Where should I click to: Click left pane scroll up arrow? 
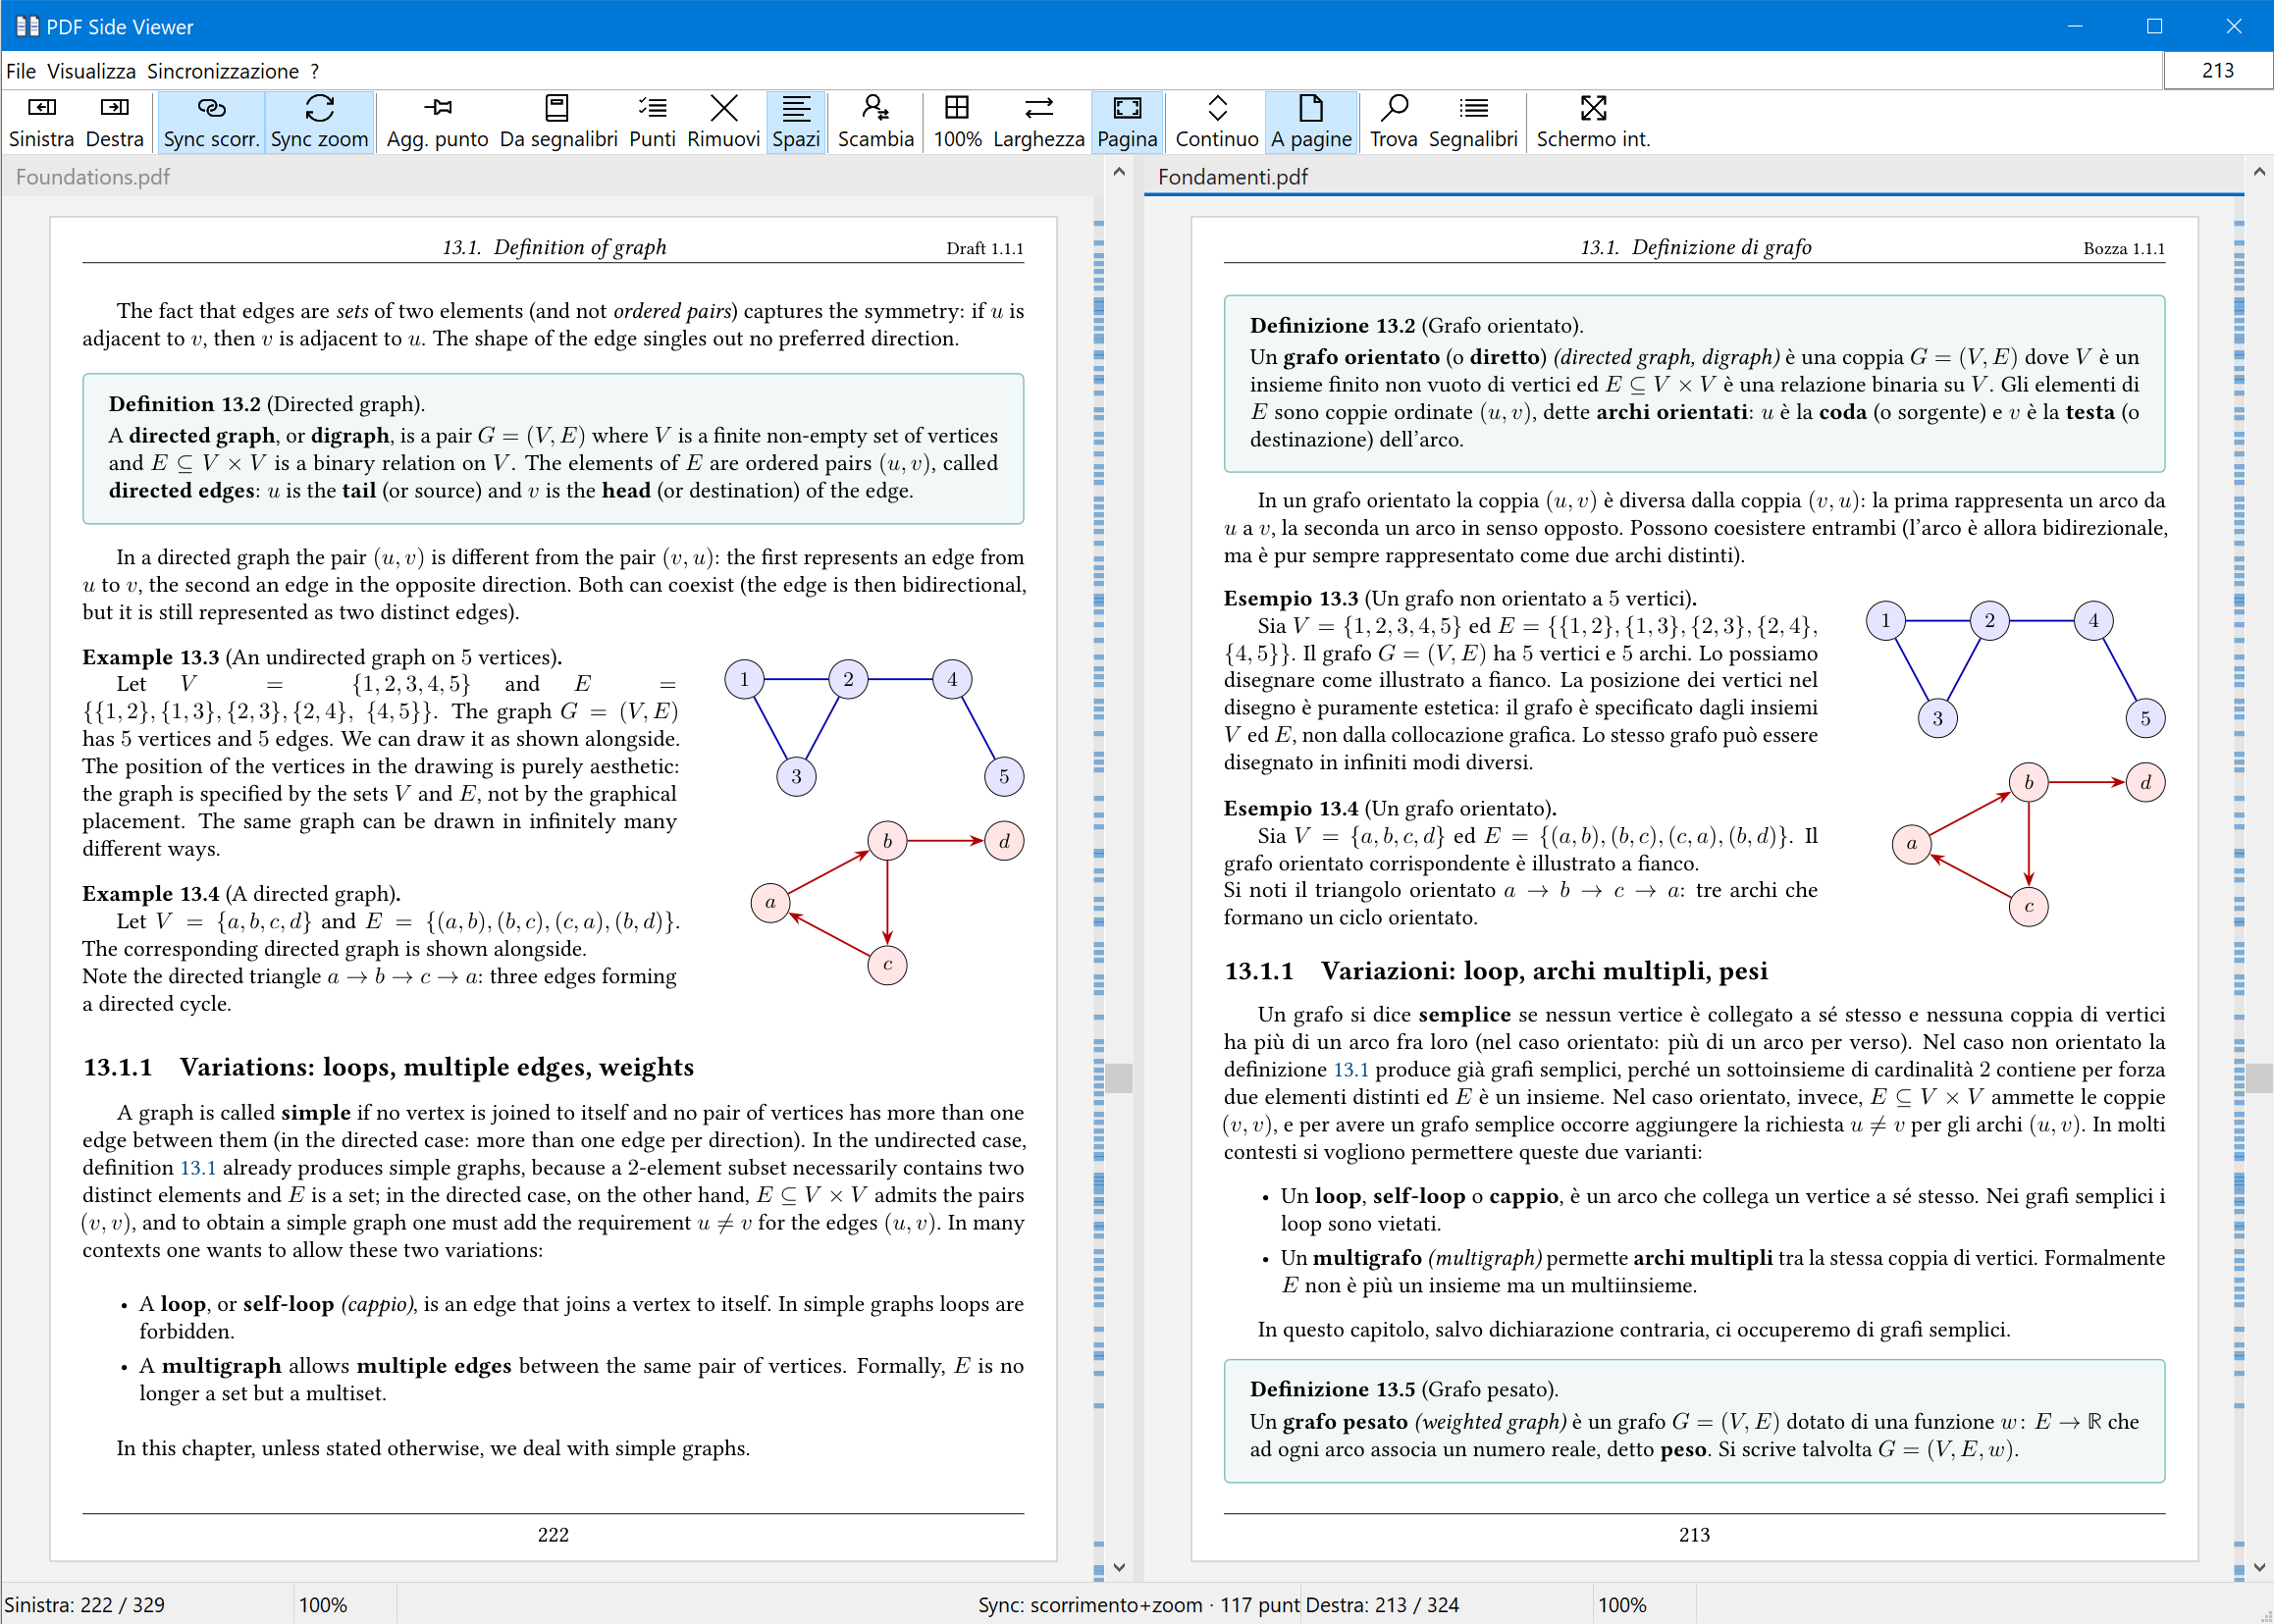pyautogui.click(x=1119, y=172)
